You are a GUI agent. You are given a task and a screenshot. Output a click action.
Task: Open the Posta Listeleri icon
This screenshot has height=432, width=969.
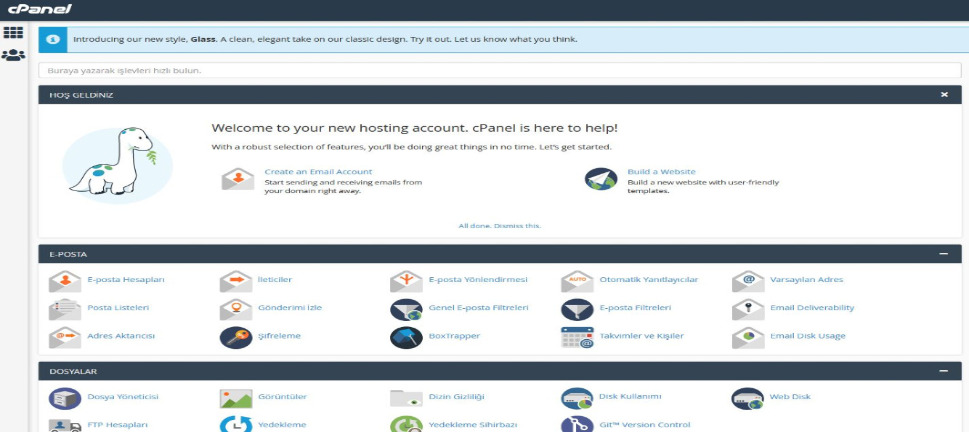[x=65, y=309]
